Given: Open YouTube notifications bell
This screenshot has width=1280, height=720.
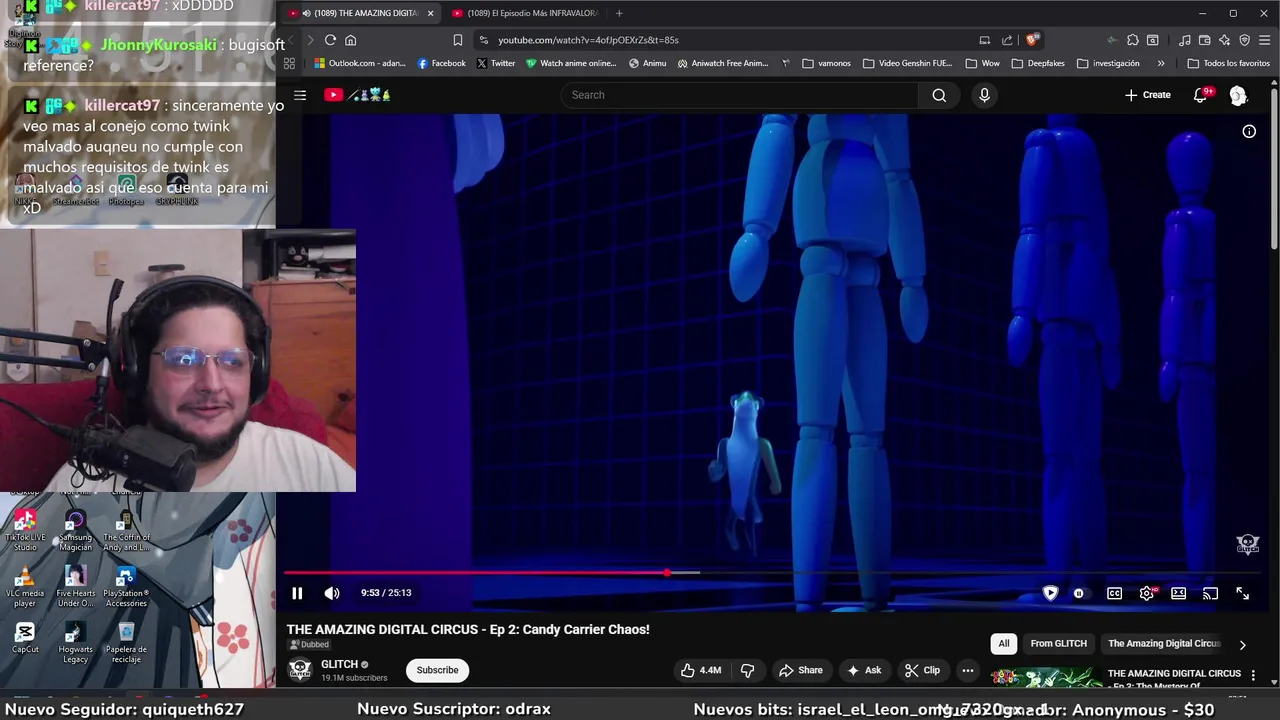Looking at the screenshot, I should [x=1201, y=95].
